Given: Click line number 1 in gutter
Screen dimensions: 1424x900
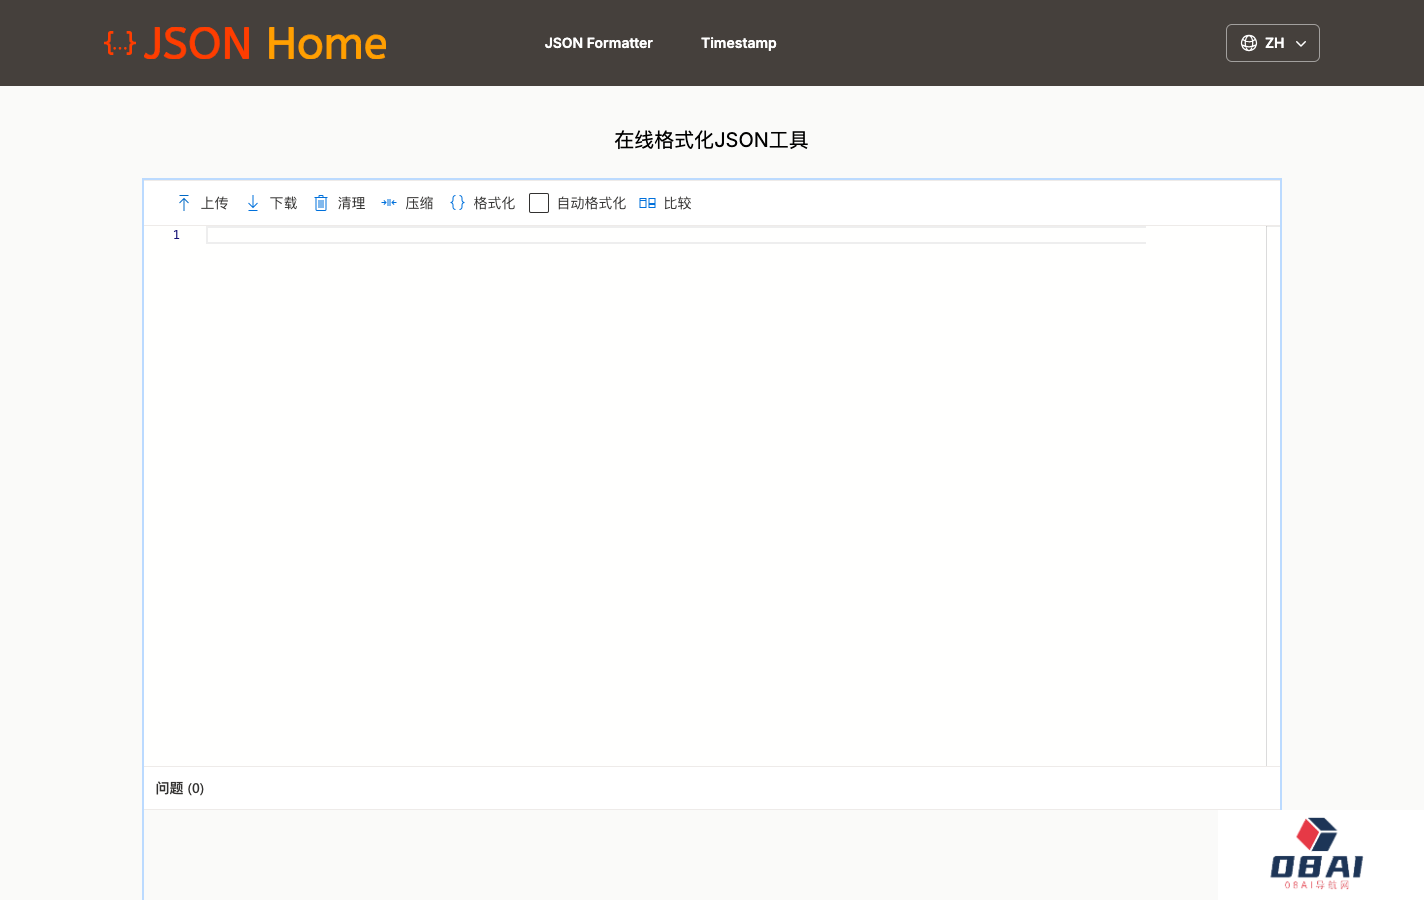Looking at the screenshot, I should (176, 235).
